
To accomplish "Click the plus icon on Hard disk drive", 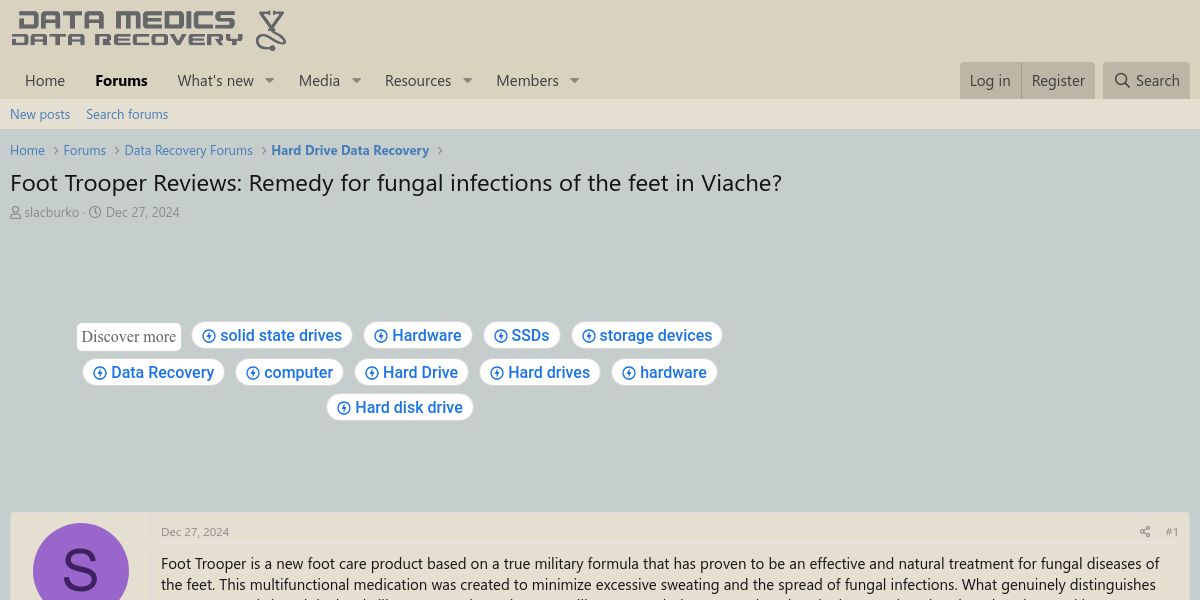I will coord(344,408).
